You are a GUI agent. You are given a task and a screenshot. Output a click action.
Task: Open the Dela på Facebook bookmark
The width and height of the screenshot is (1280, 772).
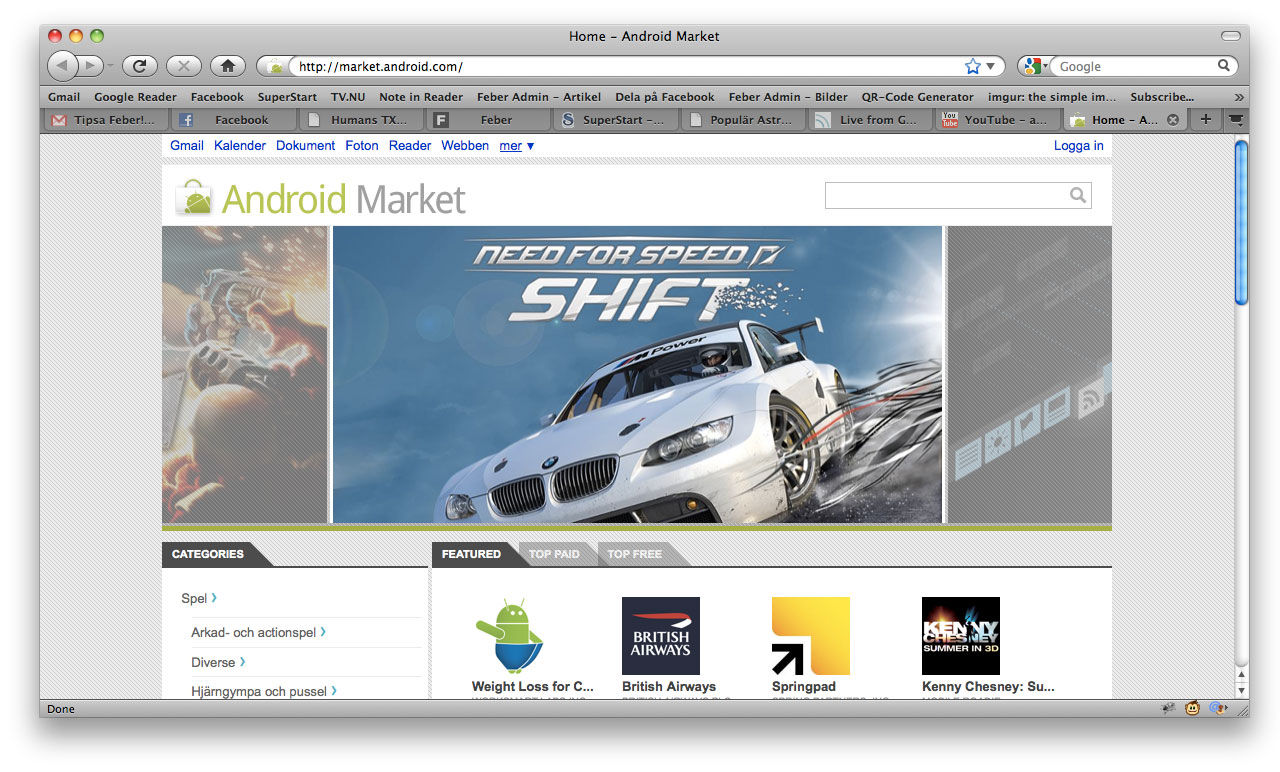(x=665, y=97)
